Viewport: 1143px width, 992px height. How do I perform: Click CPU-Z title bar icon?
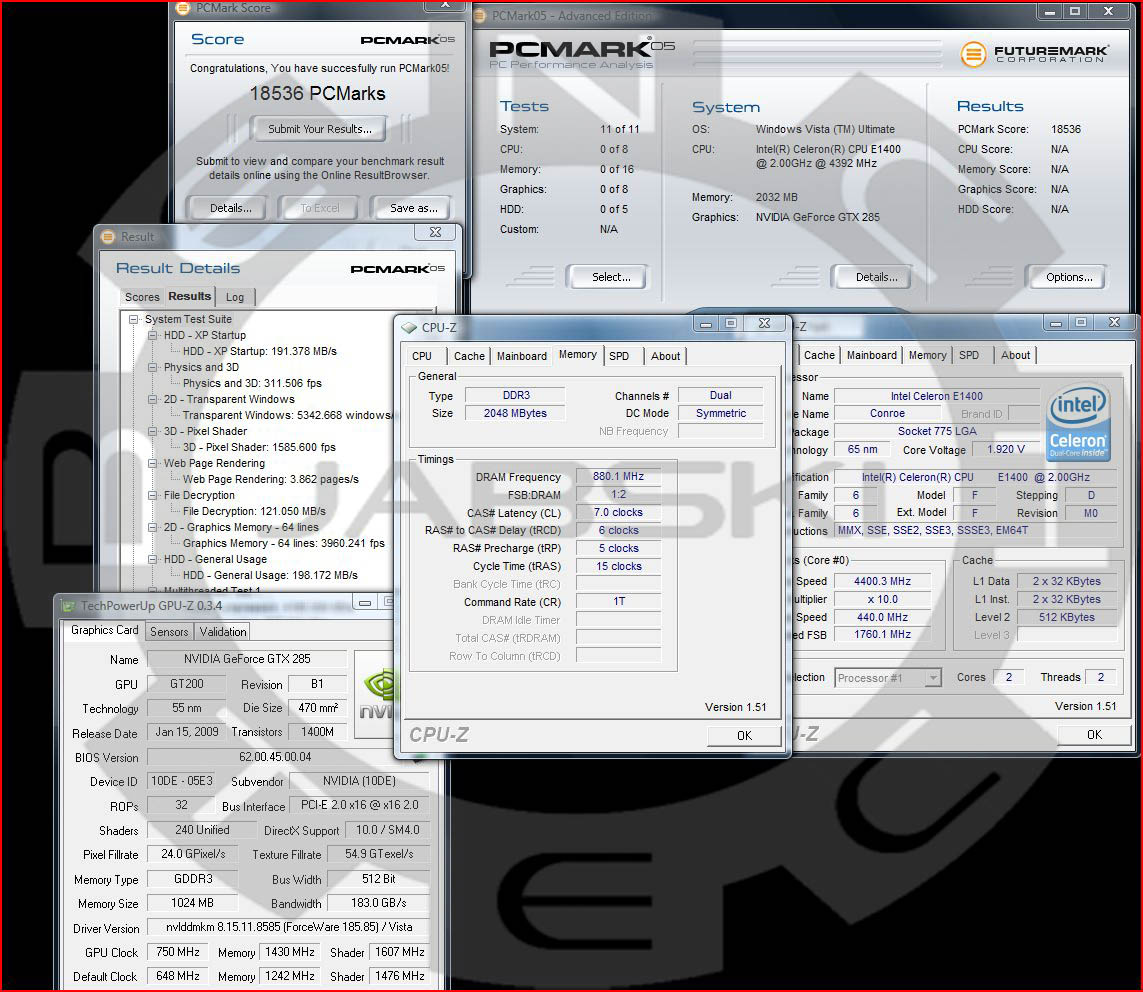point(409,327)
